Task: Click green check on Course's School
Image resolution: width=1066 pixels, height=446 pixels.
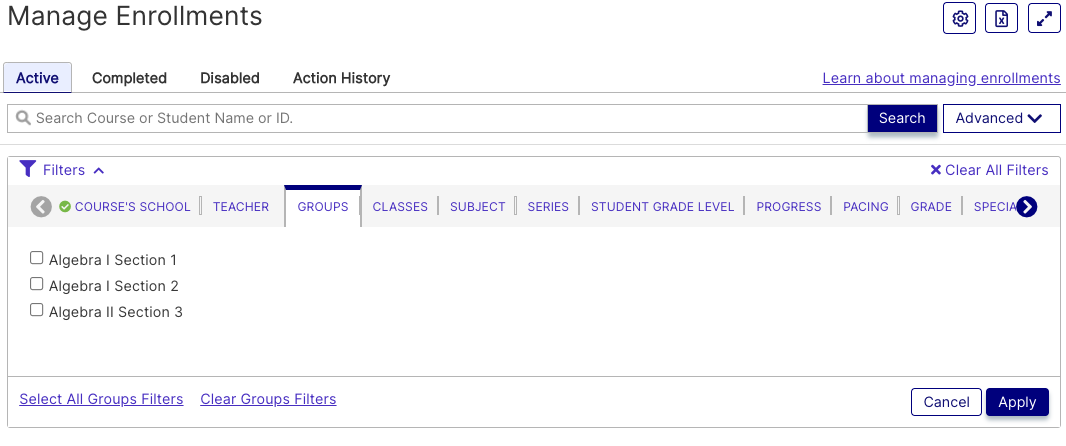Action: [65, 207]
